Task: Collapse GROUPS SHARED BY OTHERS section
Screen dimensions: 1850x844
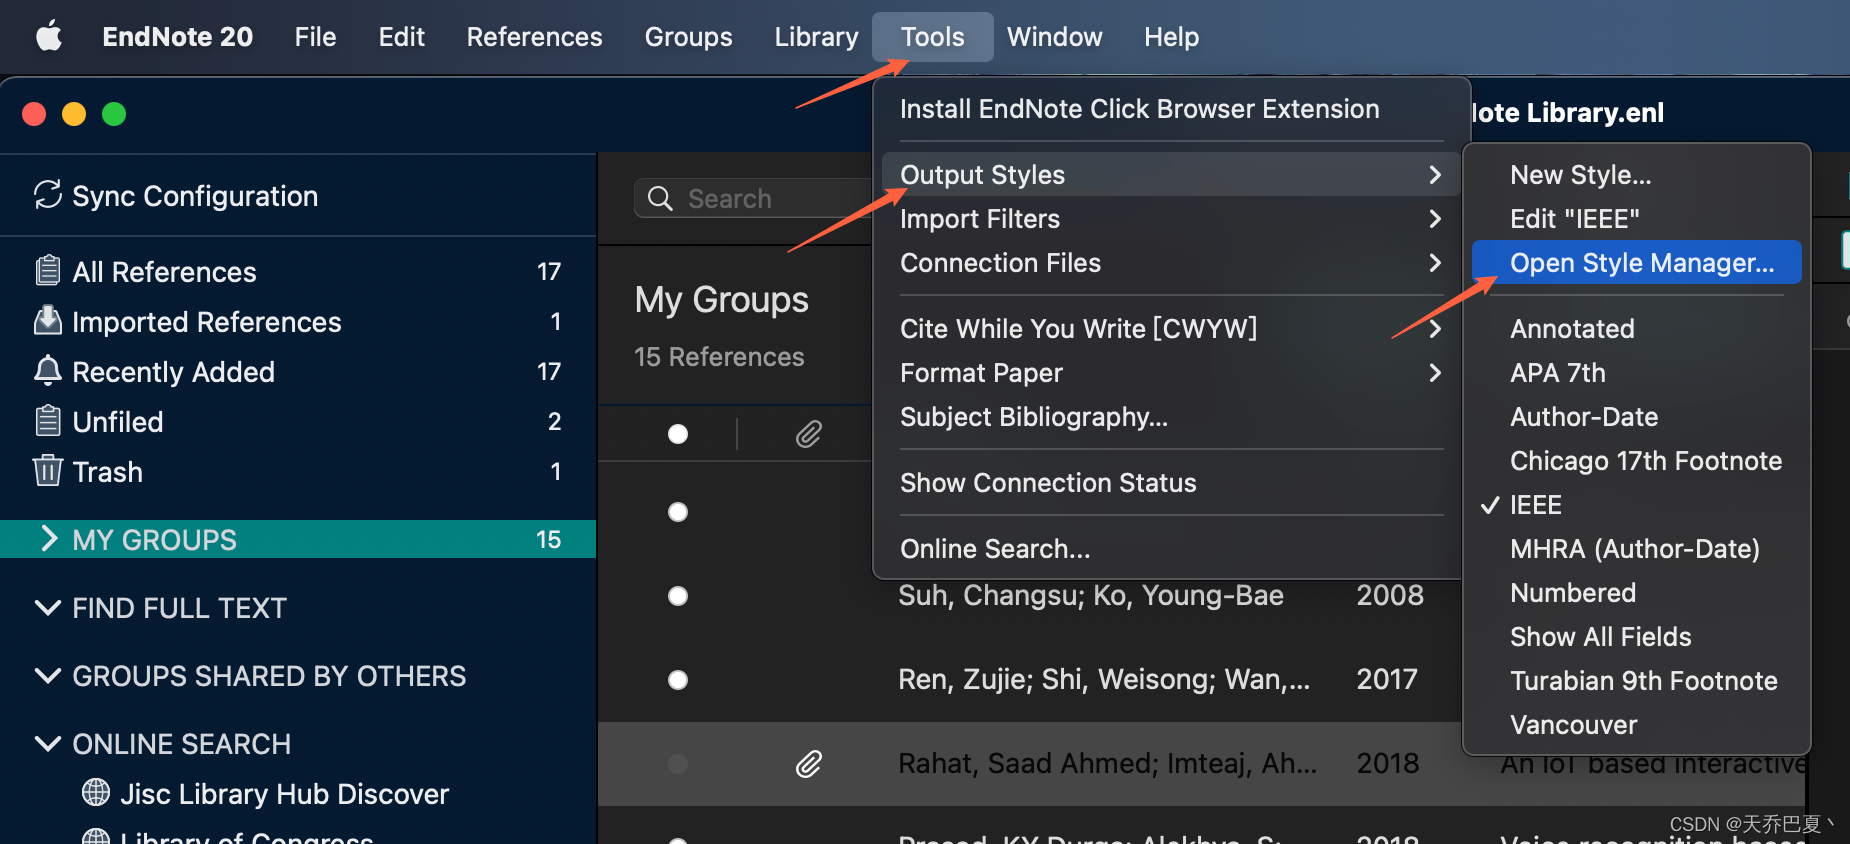Action: 47,675
